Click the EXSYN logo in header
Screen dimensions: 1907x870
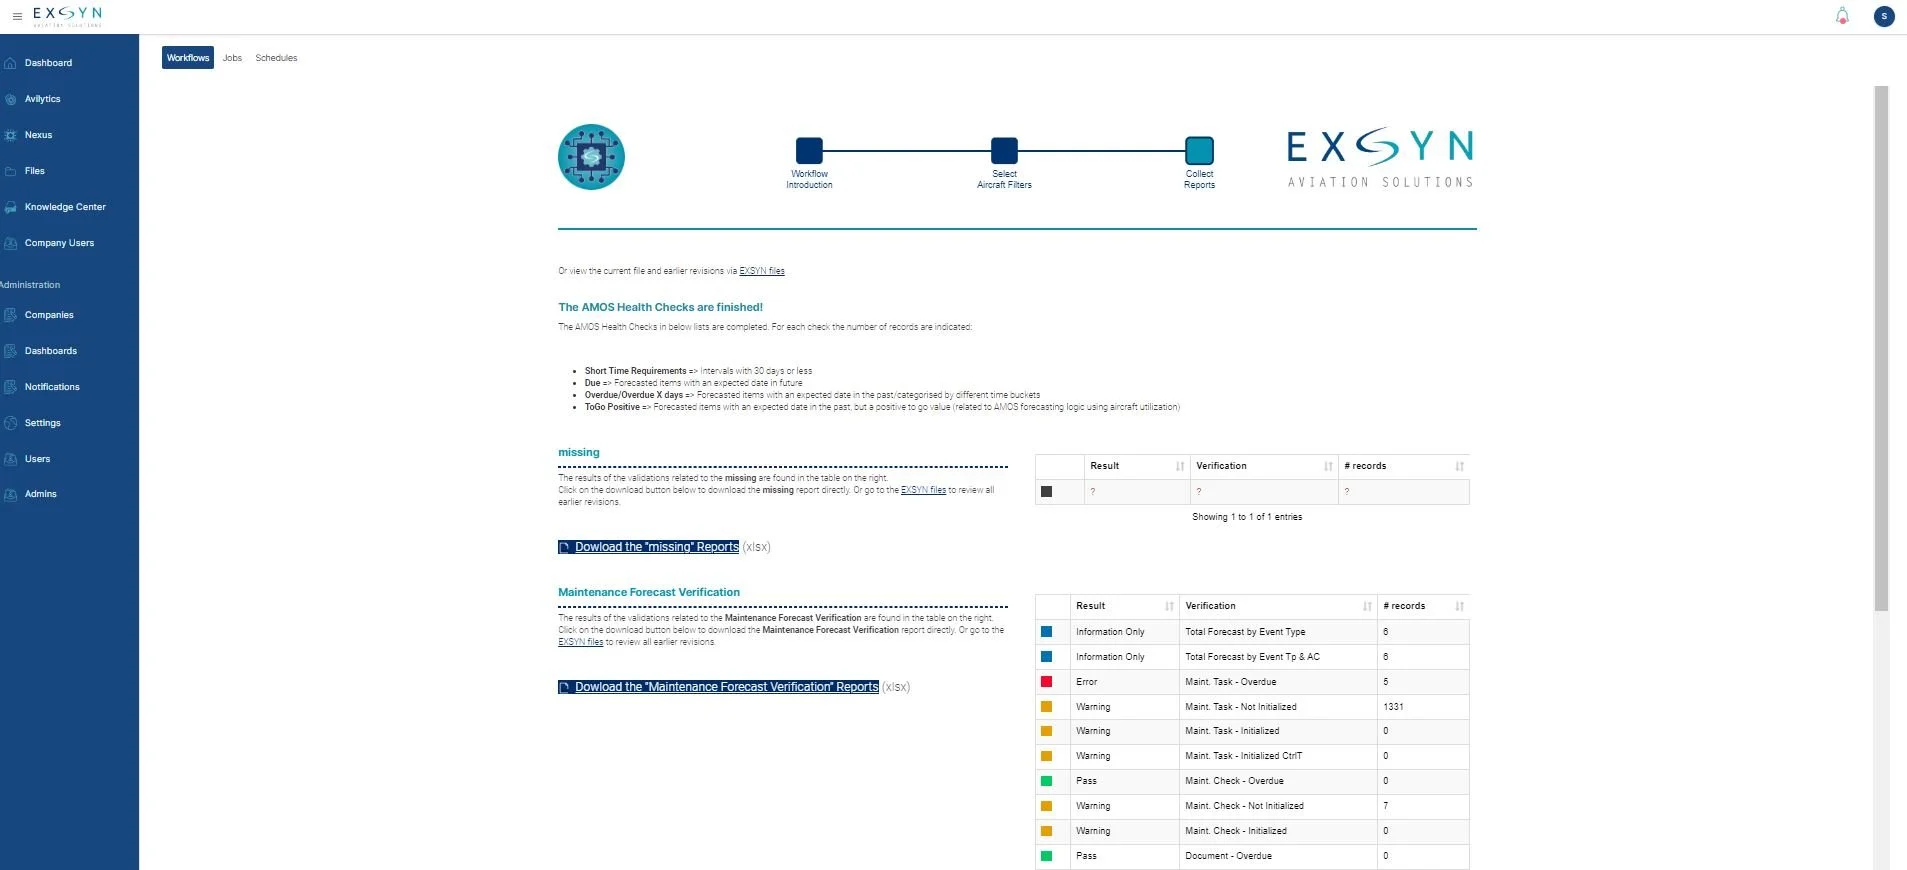(67, 16)
